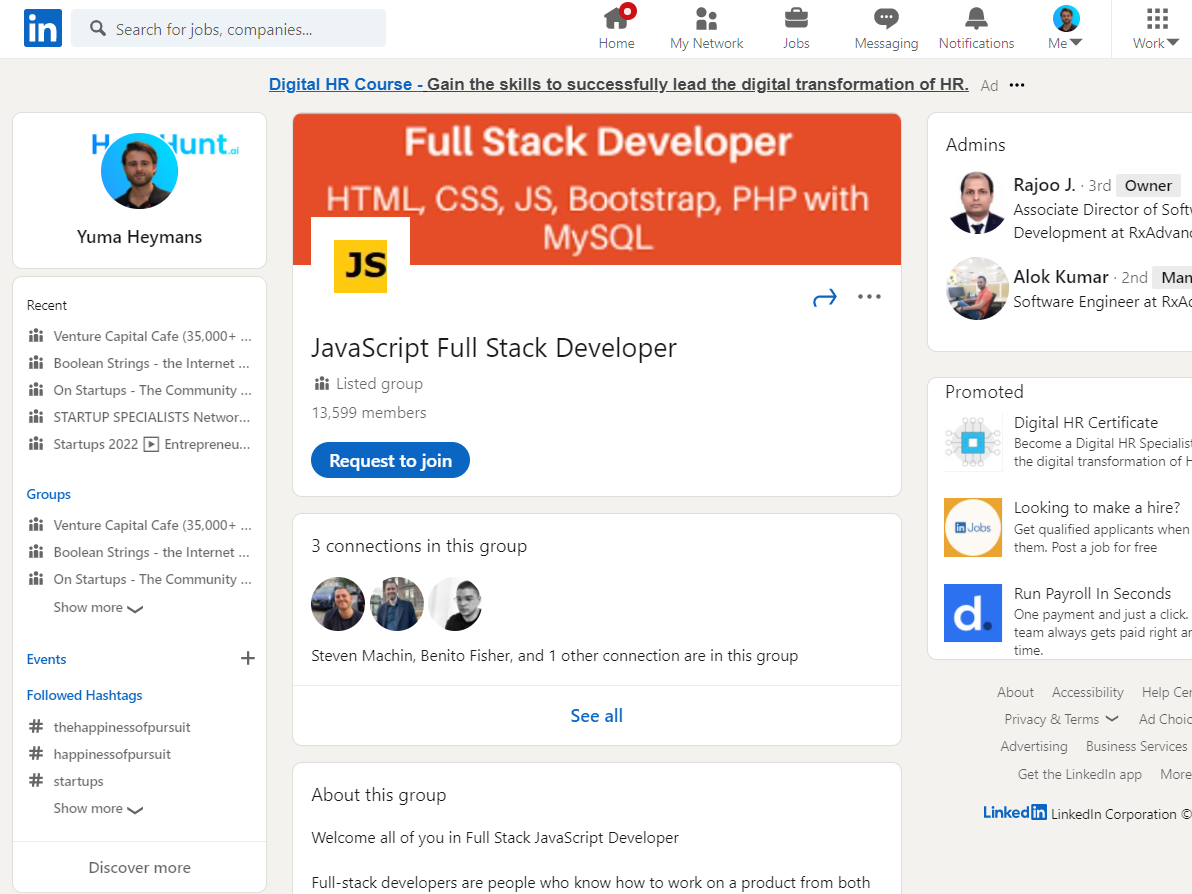Screen dimensions: 1192x894
Task: Click the LinkedIn logo icon
Action: tap(43, 28)
